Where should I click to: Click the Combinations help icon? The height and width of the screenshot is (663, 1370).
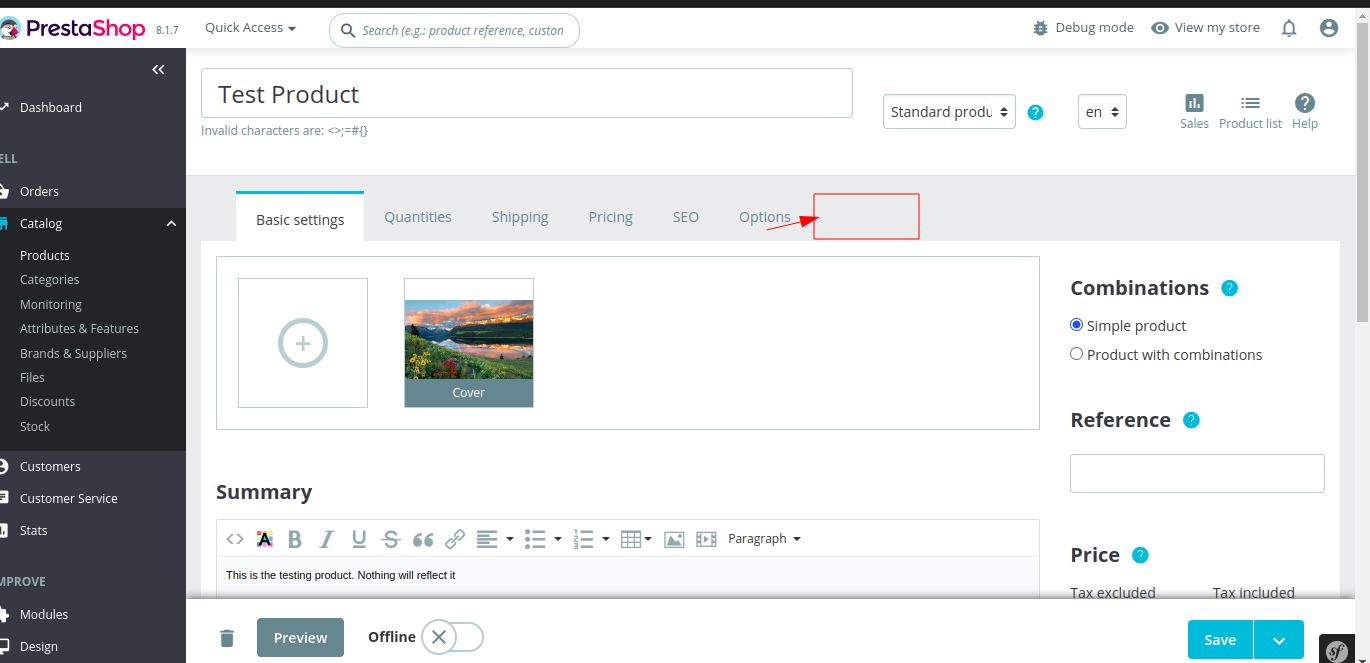(x=1230, y=288)
